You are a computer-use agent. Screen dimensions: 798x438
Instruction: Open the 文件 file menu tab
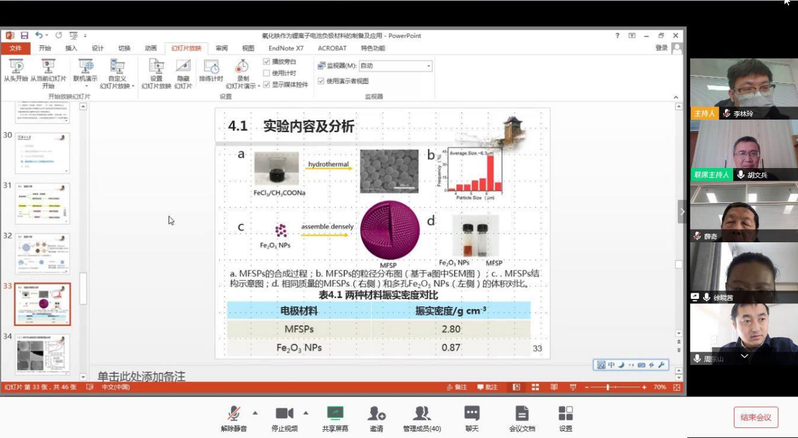click(15, 47)
